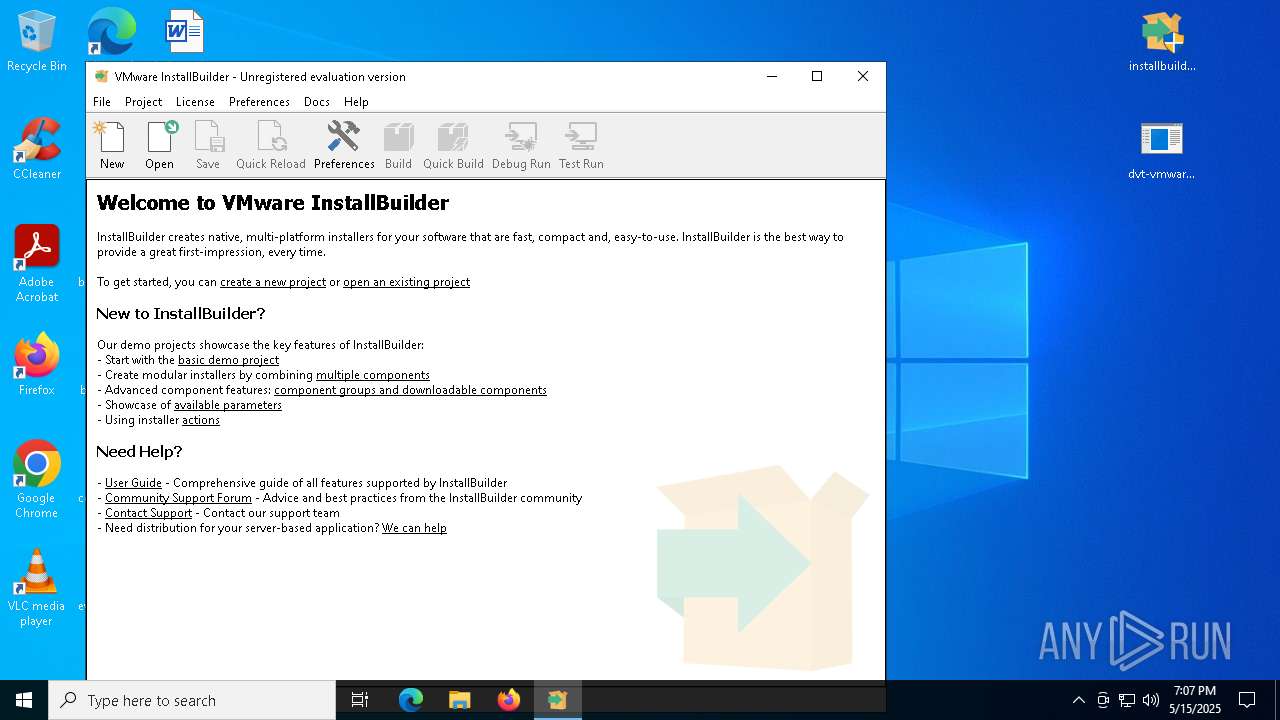
Task: Click the Contact Support link
Action: [x=148, y=513]
